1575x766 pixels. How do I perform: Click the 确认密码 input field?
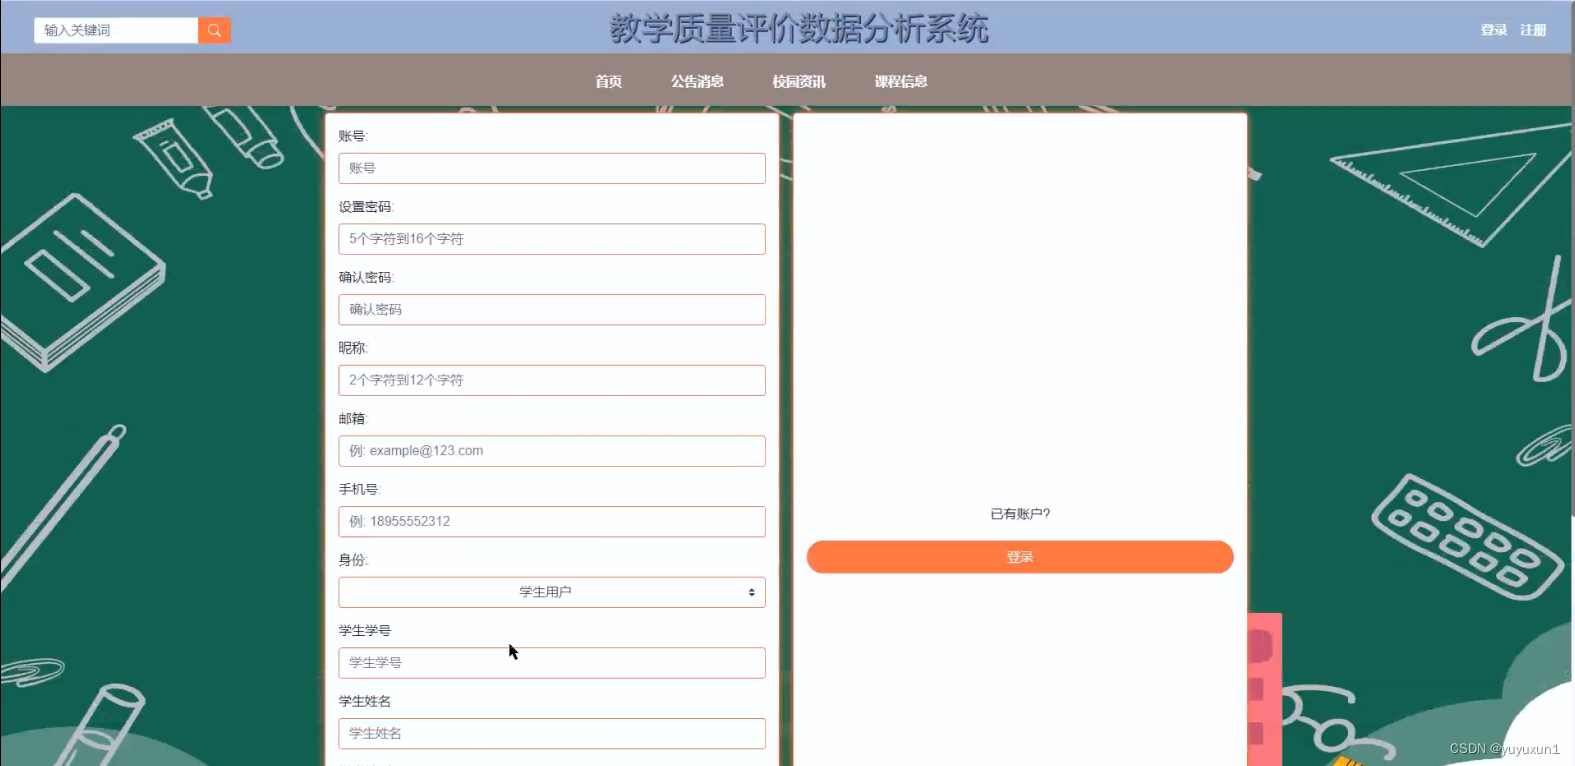tap(552, 310)
